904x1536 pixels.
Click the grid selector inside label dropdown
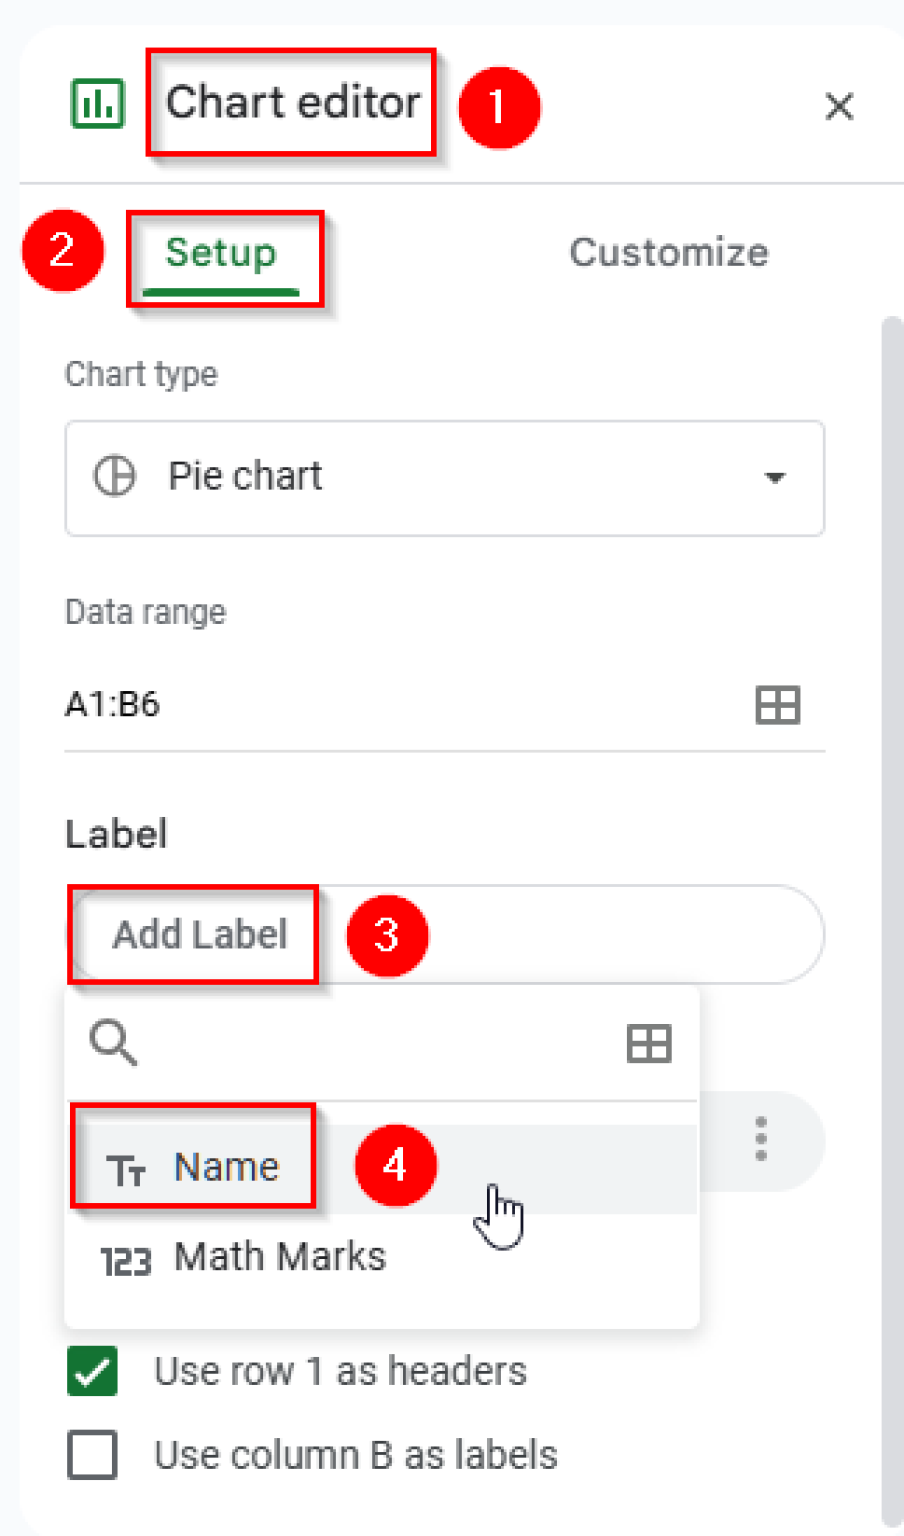(649, 1043)
